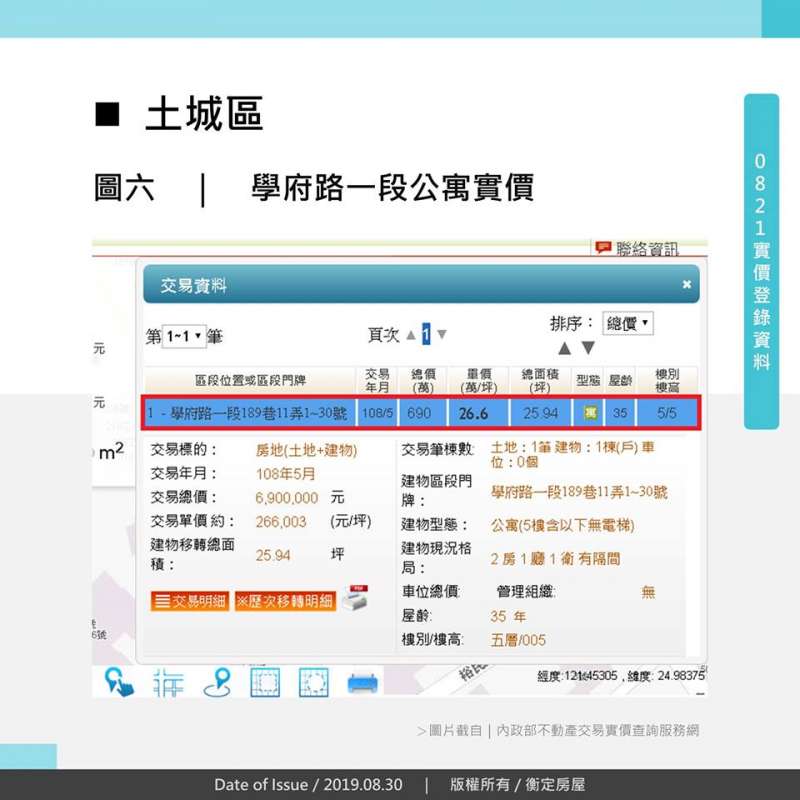Select the square area selection tool icon
Viewport: 800px width, 800px height.
pos(265,682)
